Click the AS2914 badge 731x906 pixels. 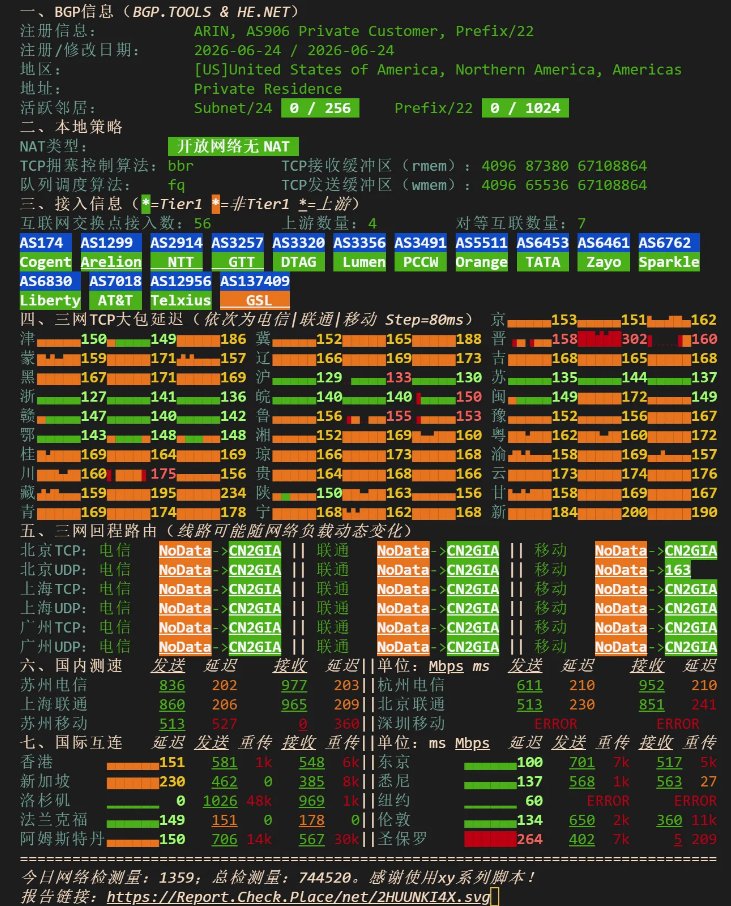176,243
